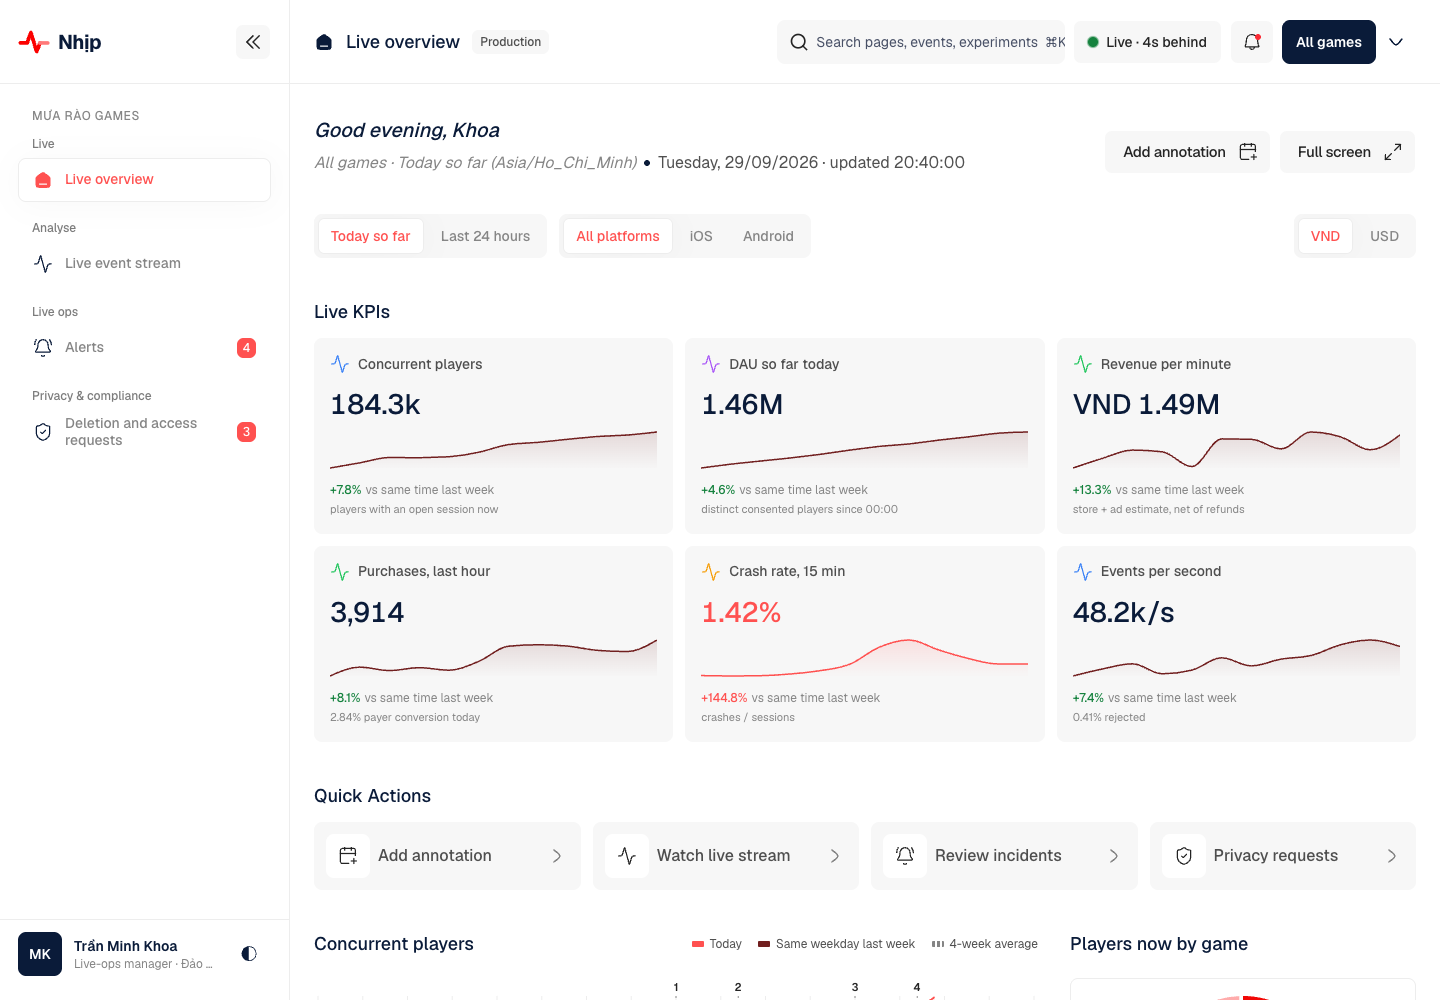Click the Privacy requests shield icon
Screen dimensions: 1440x1000
point(1184,856)
